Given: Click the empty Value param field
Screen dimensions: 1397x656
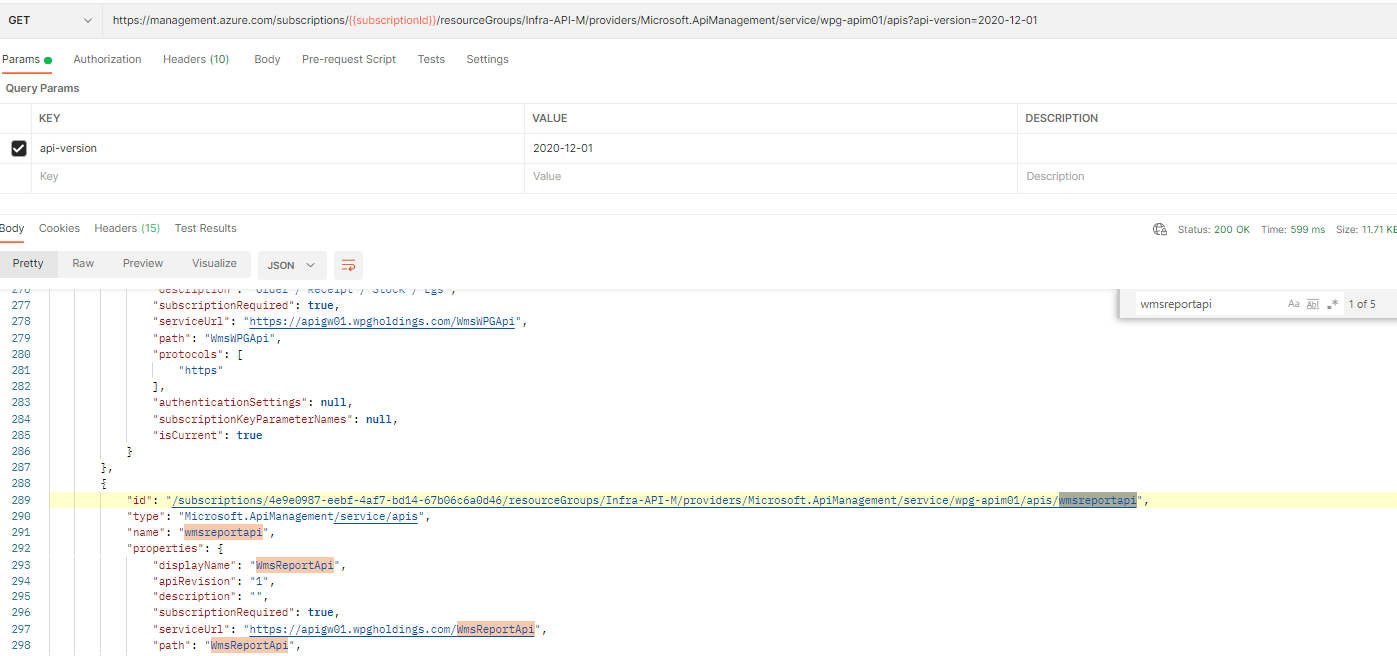Looking at the screenshot, I should click(x=770, y=177).
